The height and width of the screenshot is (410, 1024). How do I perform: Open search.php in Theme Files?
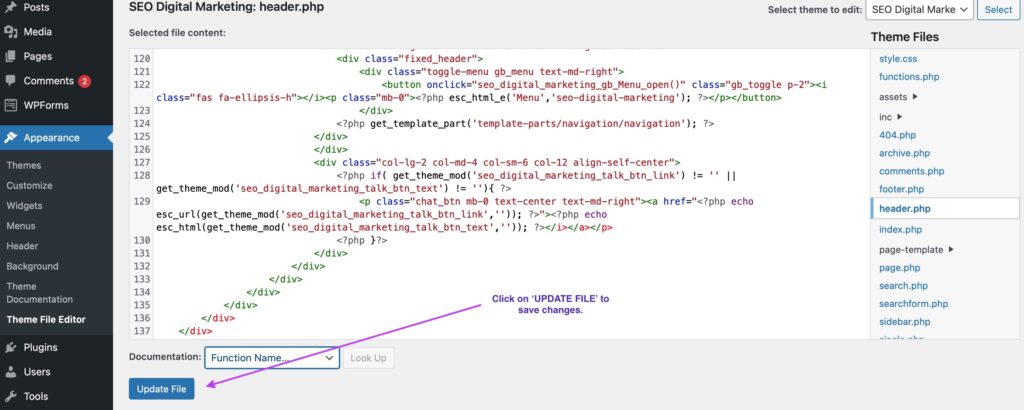pos(903,286)
